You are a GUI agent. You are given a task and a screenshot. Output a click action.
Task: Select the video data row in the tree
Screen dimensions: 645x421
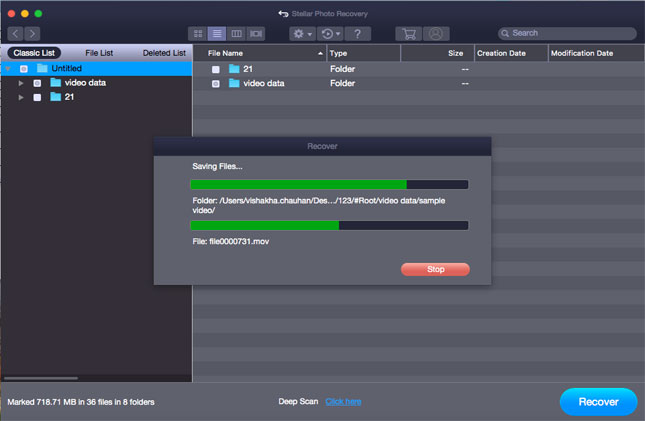(x=97, y=83)
